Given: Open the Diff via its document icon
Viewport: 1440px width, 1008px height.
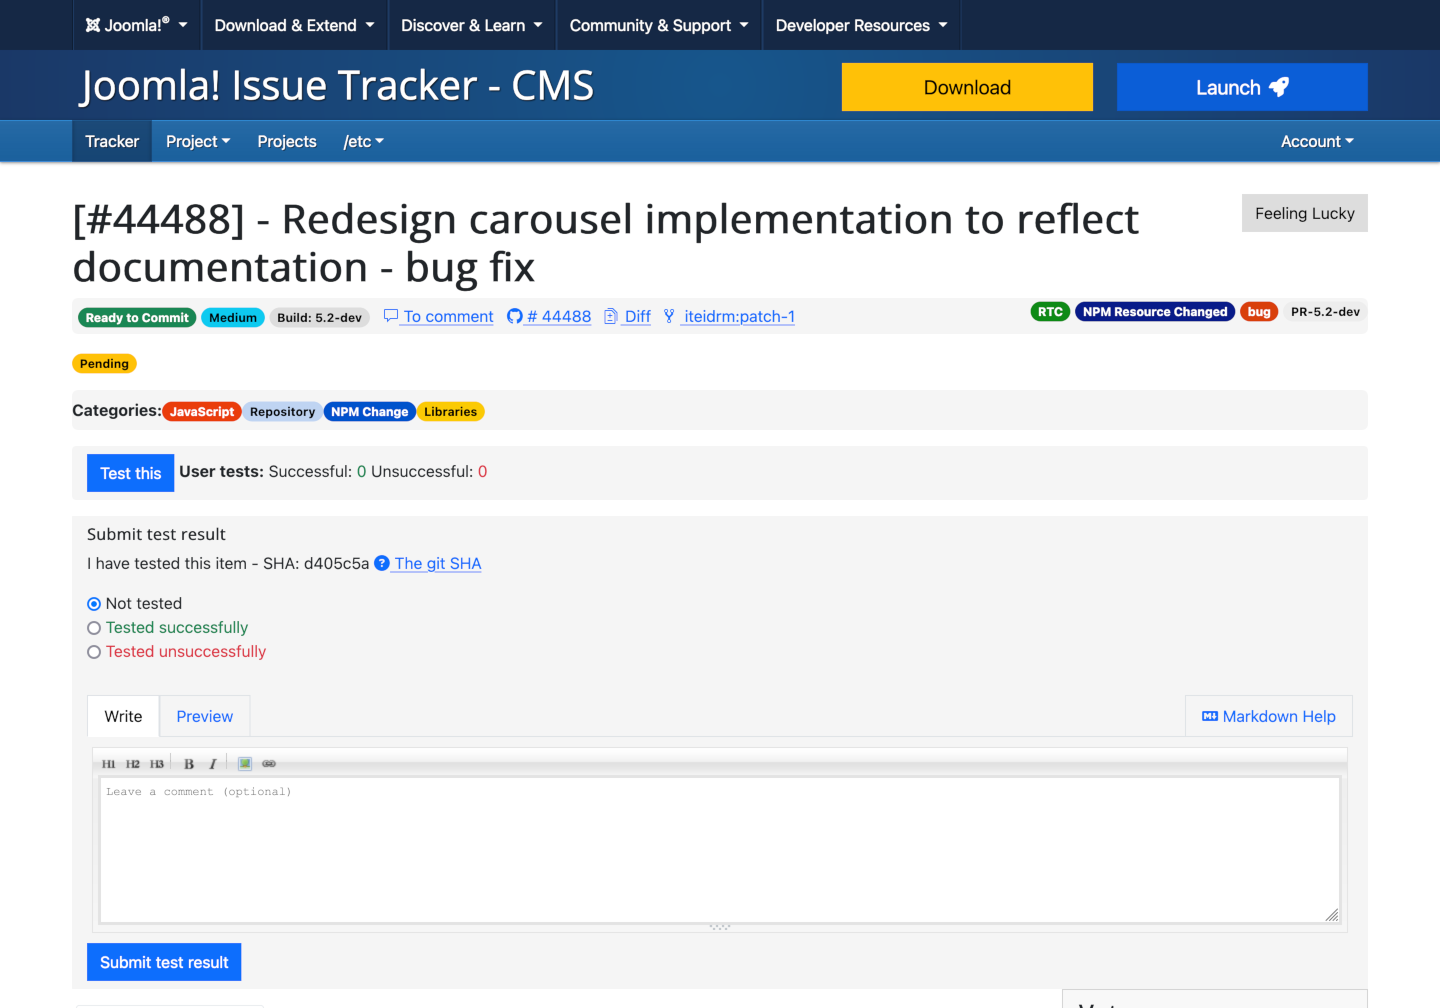Looking at the screenshot, I should (611, 316).
